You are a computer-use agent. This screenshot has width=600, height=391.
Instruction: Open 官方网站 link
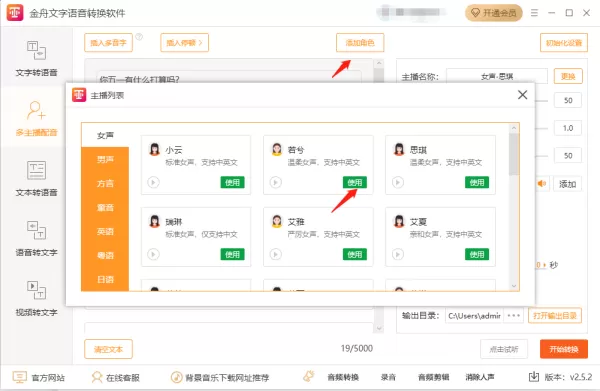click(38, 378)
